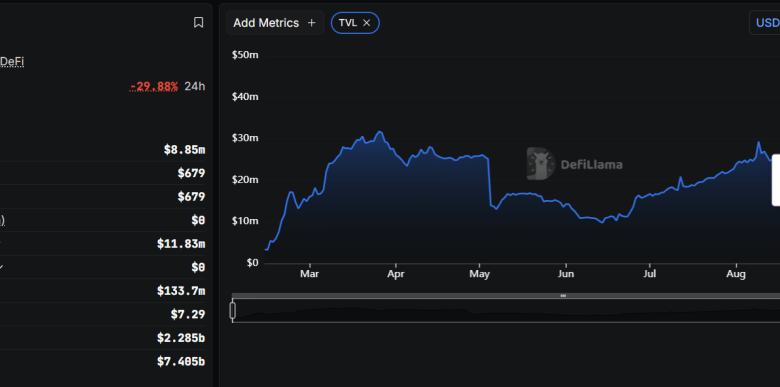Remove the TVL metric with its X
This screenshot has width=780, height=387.
click(367, 23)
